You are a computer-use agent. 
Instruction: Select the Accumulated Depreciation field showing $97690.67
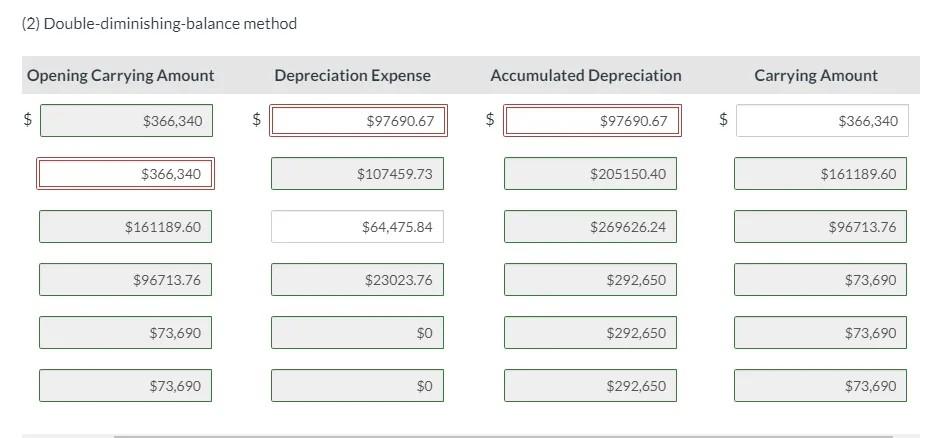tap(591, 121)
